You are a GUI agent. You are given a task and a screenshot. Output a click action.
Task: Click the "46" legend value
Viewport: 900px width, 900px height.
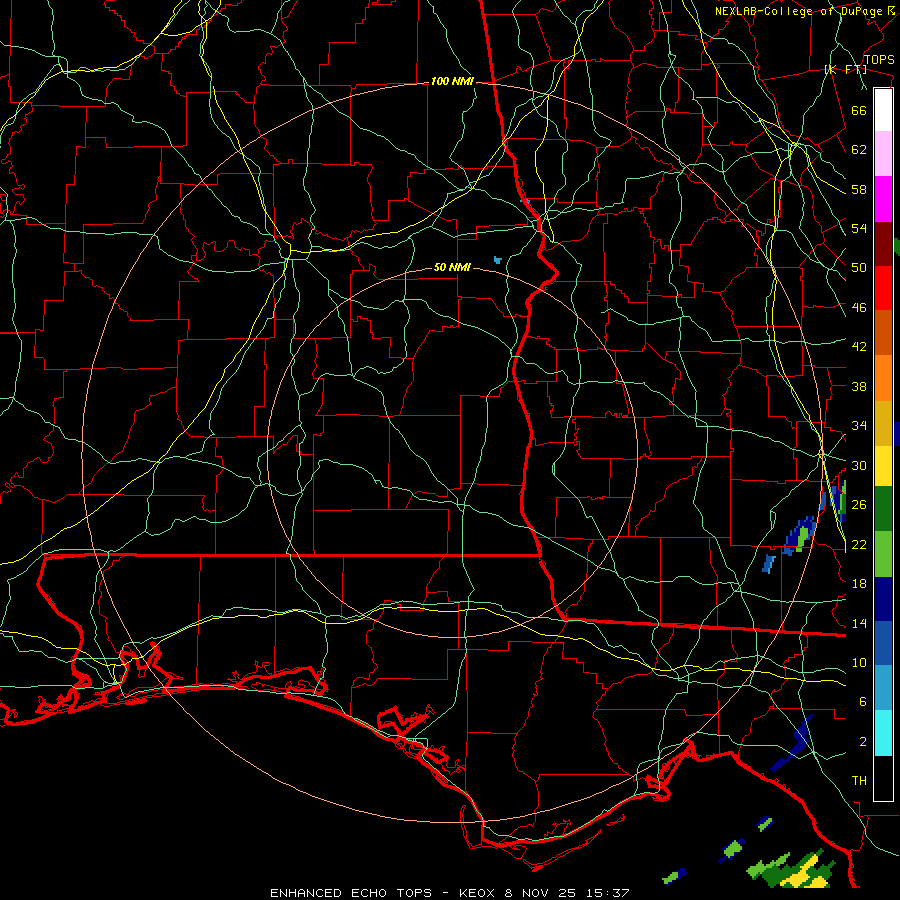(x=859, y=308)
